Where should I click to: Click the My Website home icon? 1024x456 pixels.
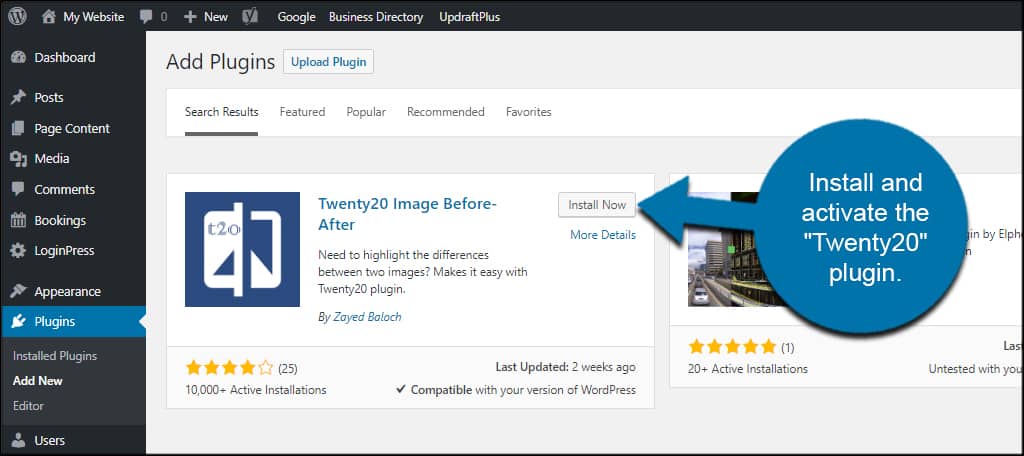click(x=49, y=17)
